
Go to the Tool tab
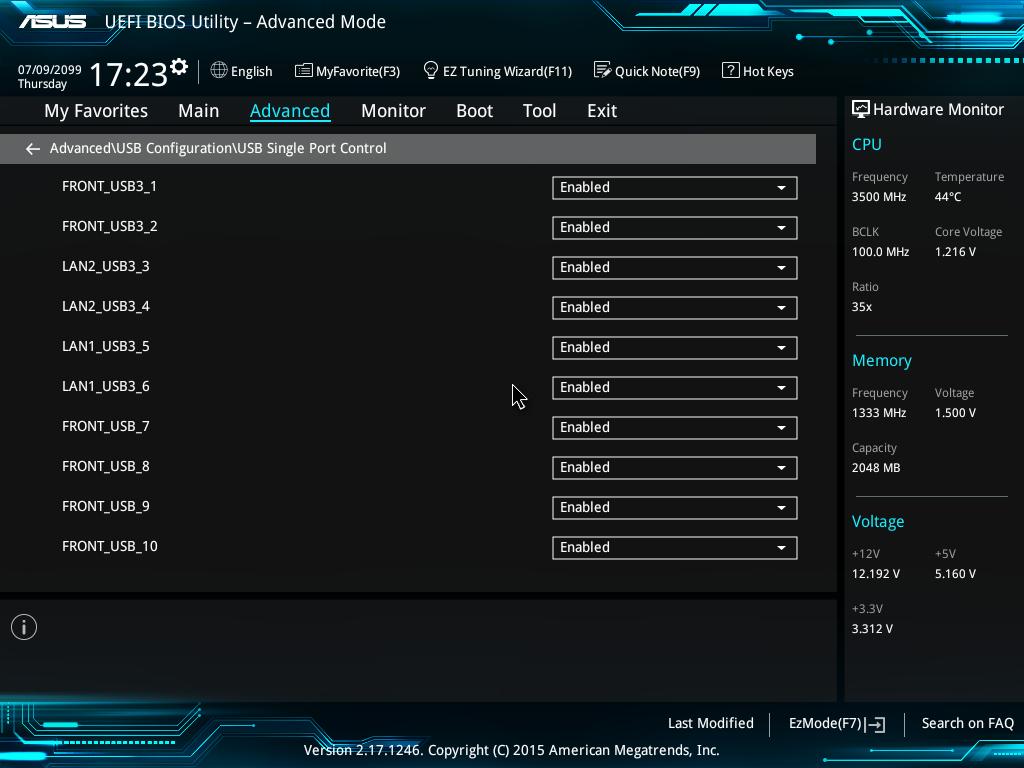(539, 111)
